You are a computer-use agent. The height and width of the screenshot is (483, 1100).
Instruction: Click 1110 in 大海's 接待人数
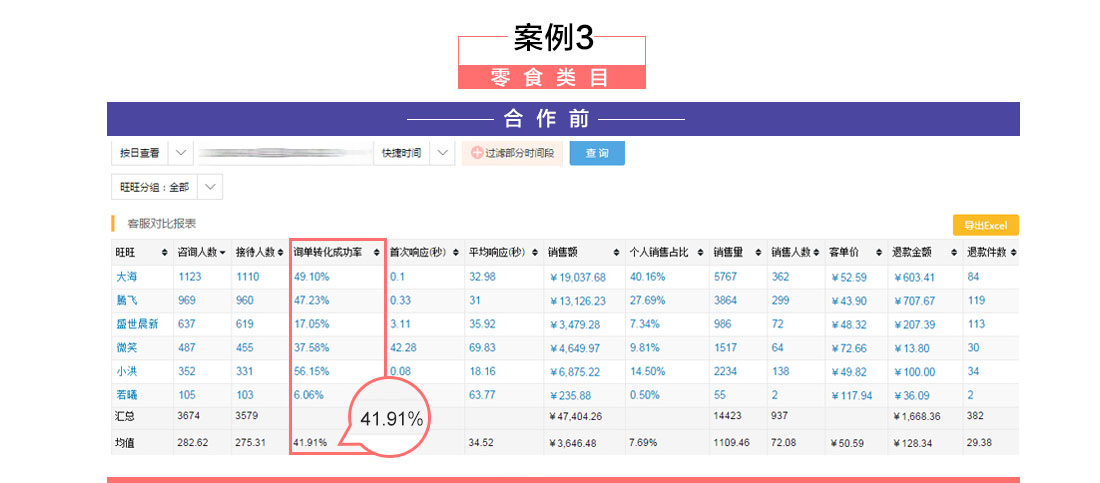click(x=248, y=277)
